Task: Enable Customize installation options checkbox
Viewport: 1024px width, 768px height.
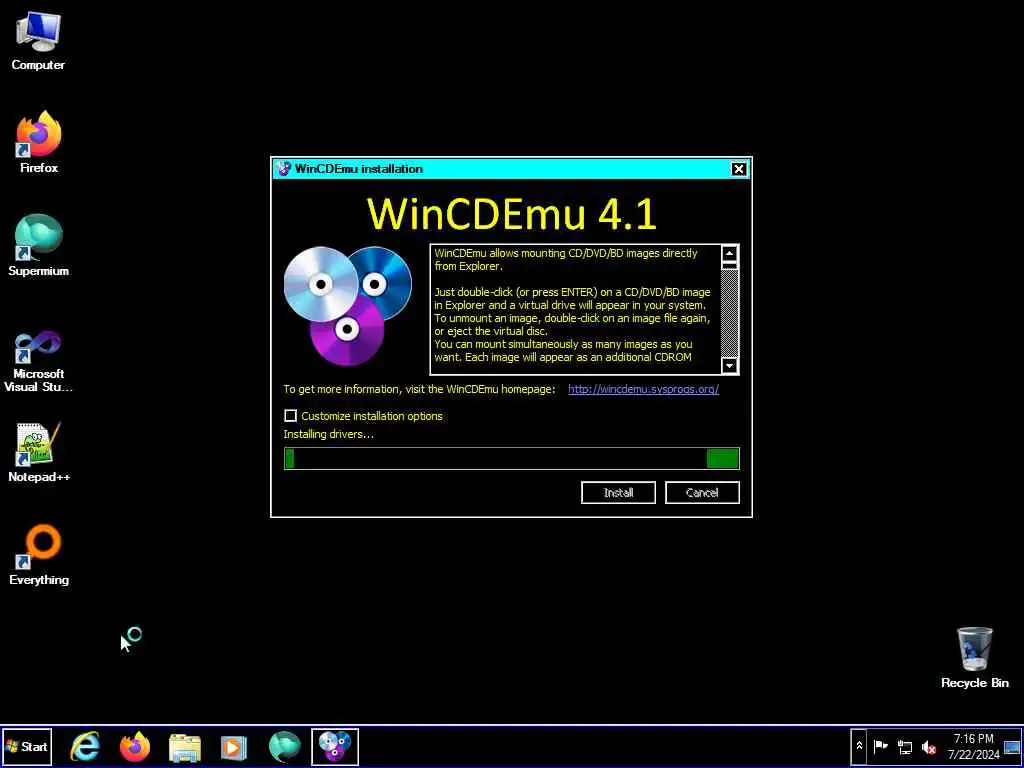Action: [x=291, y=416]
